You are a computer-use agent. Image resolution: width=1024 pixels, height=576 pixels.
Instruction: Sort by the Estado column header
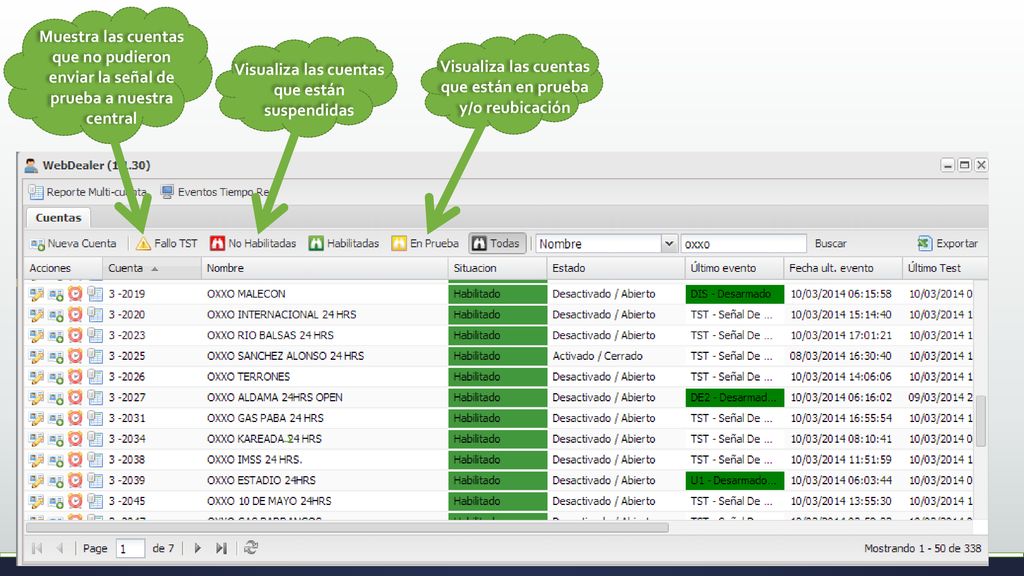coord(616,268)
